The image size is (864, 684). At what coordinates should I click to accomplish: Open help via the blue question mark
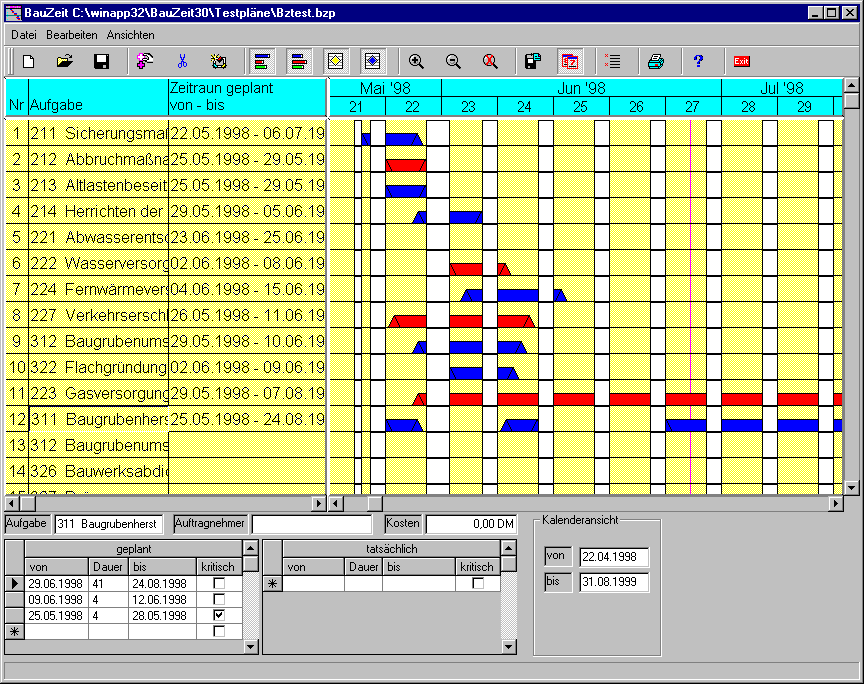coord(699,61)
